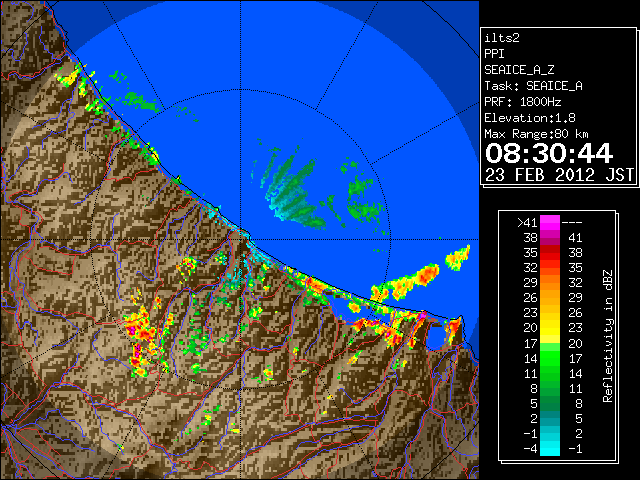Click the SEAICE_A_Z product label
The width and height of the screenshot is (640, 480).
519,70
